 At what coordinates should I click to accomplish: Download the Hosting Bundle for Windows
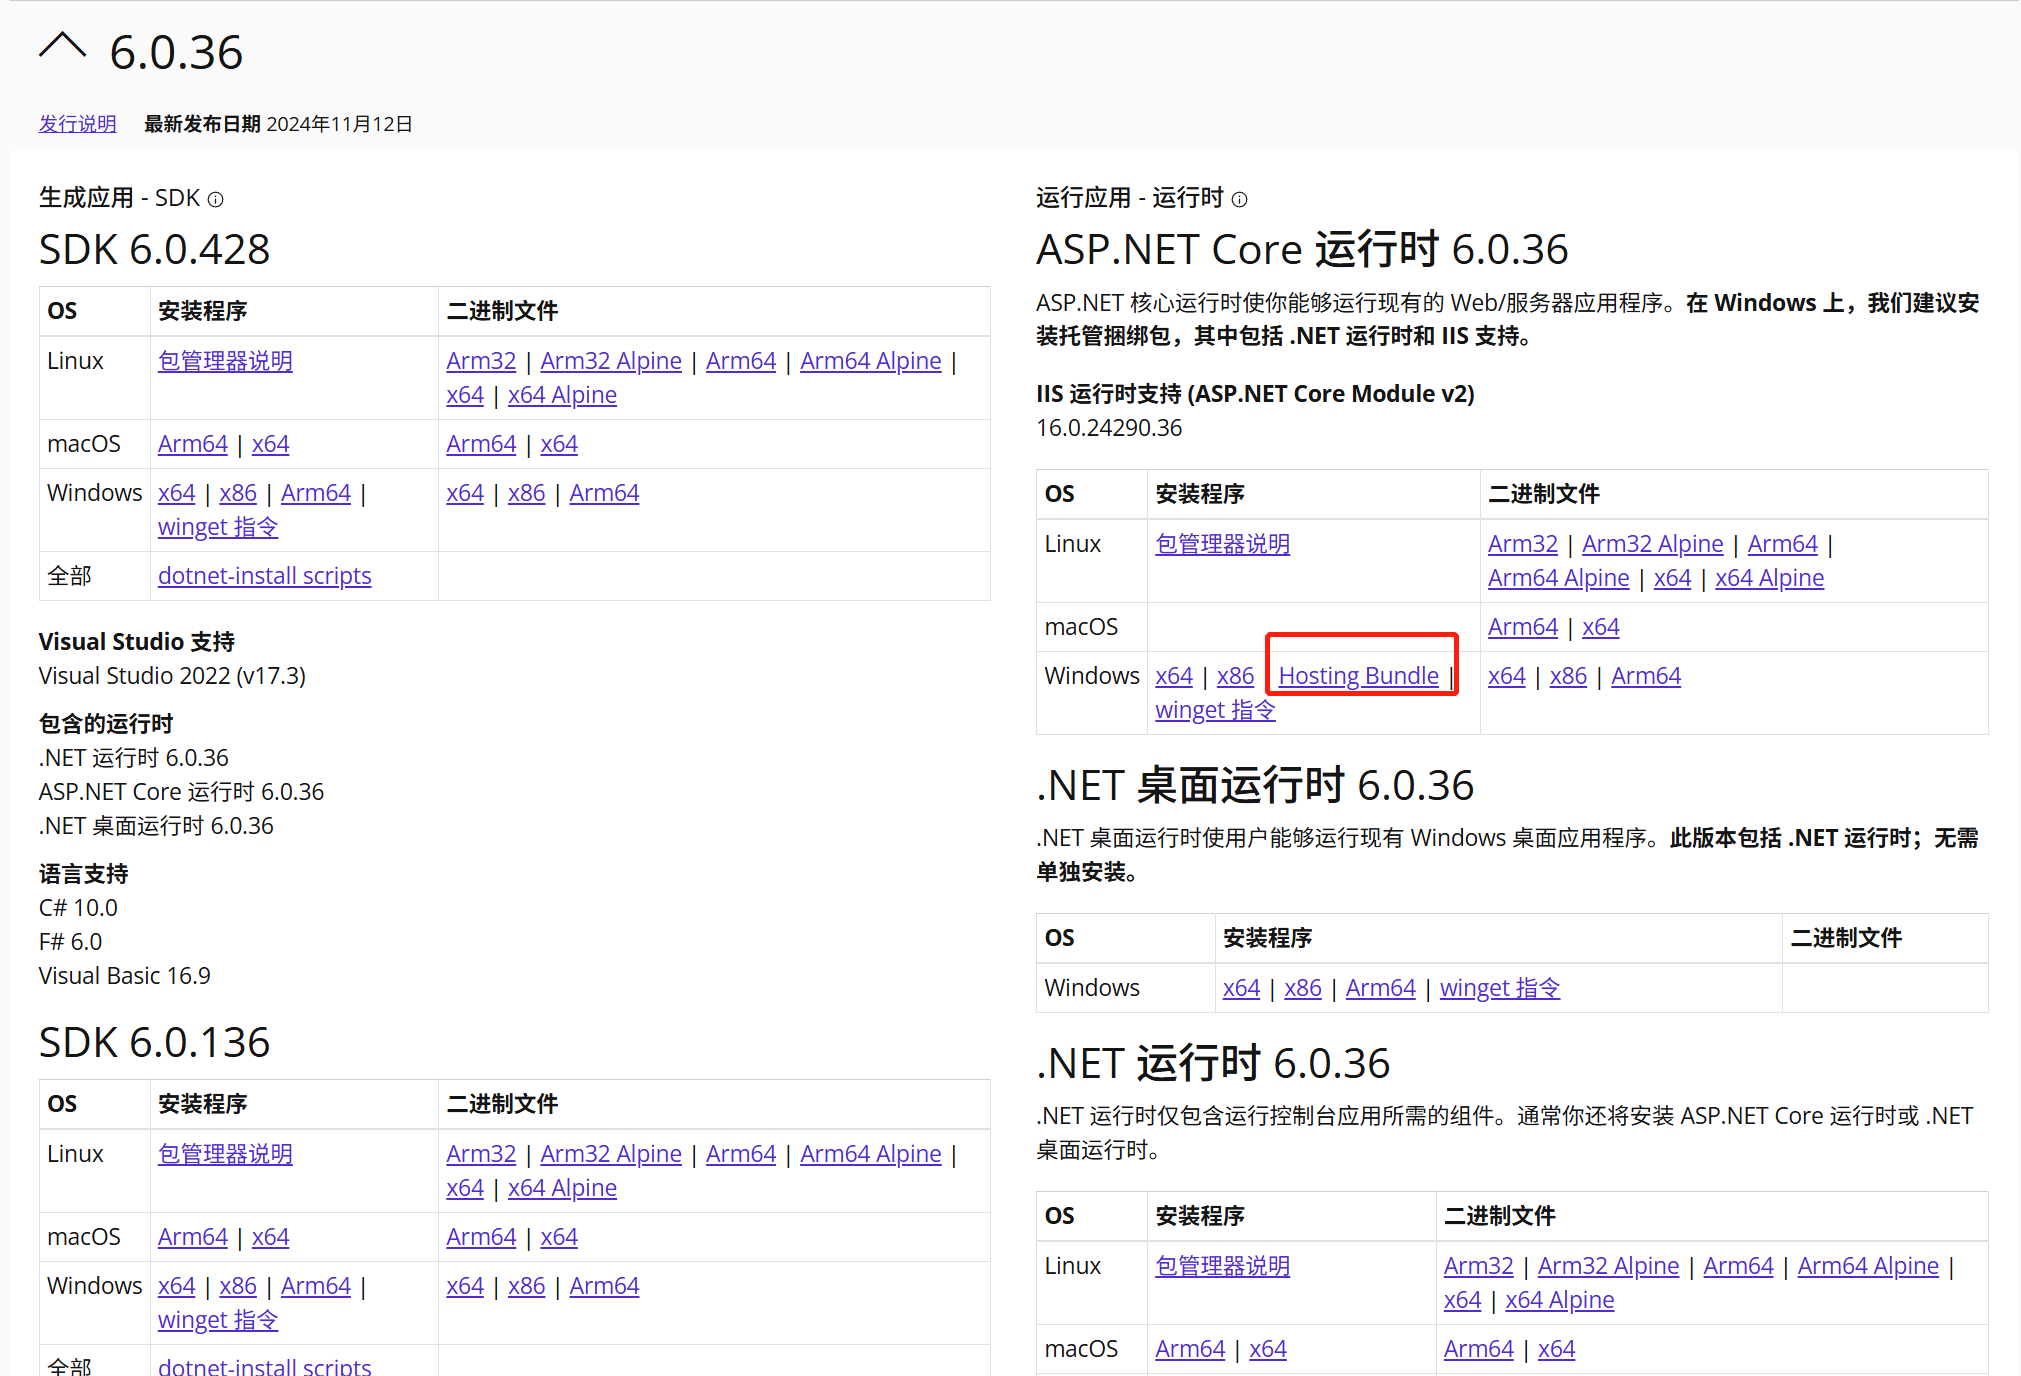[1358, 676]
